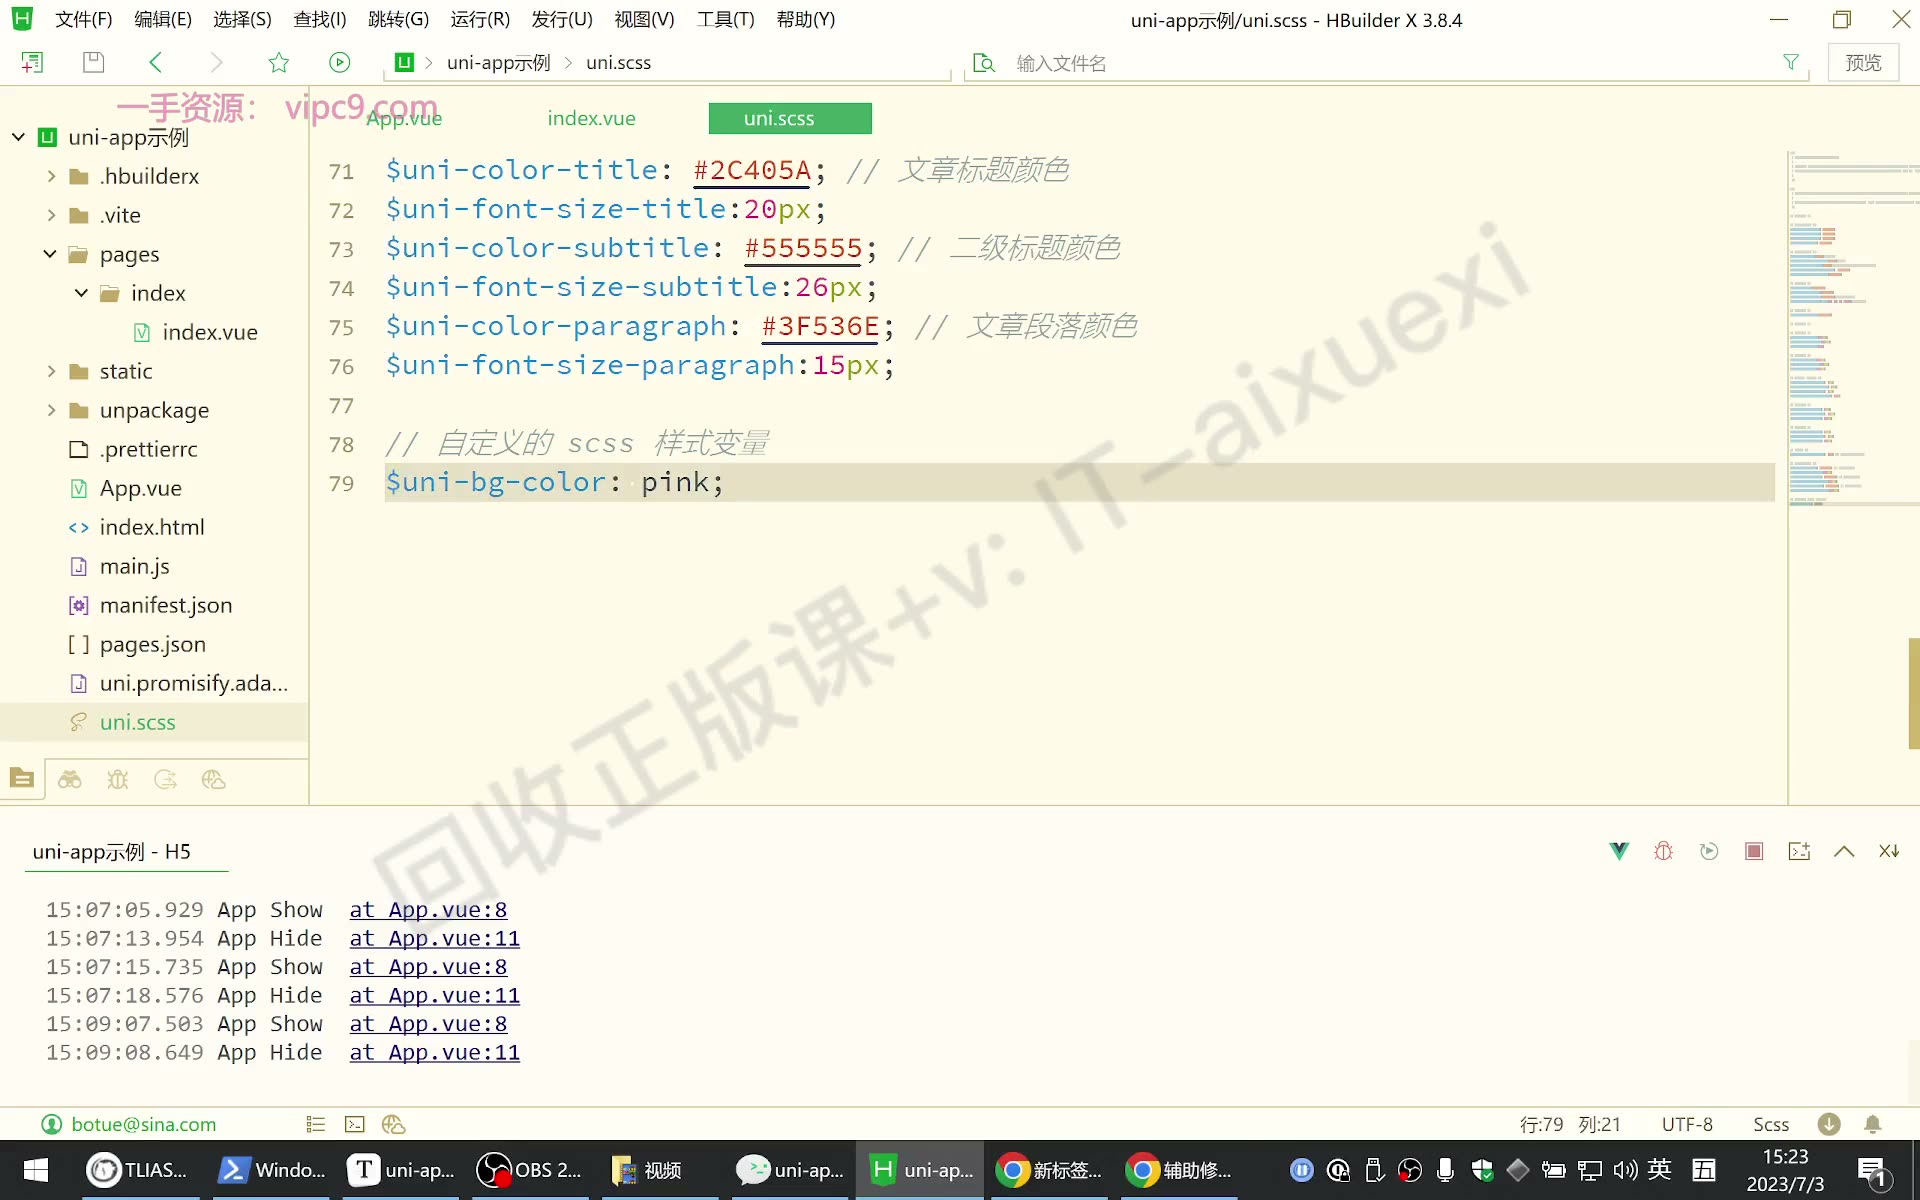Click the save file icon
Image resolution: width=1920 pixels, height=1200 pixels.
tap(93, 62)
